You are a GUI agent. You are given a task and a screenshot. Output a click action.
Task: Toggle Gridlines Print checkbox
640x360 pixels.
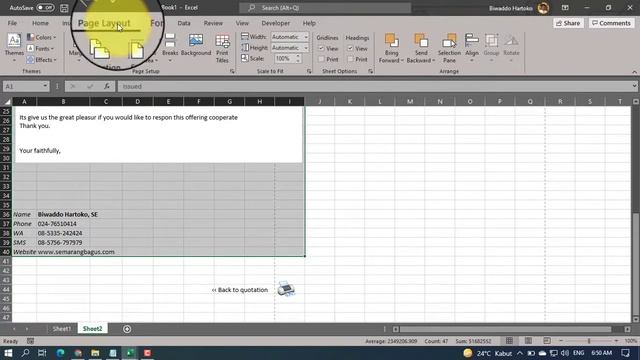click(321, 59)
